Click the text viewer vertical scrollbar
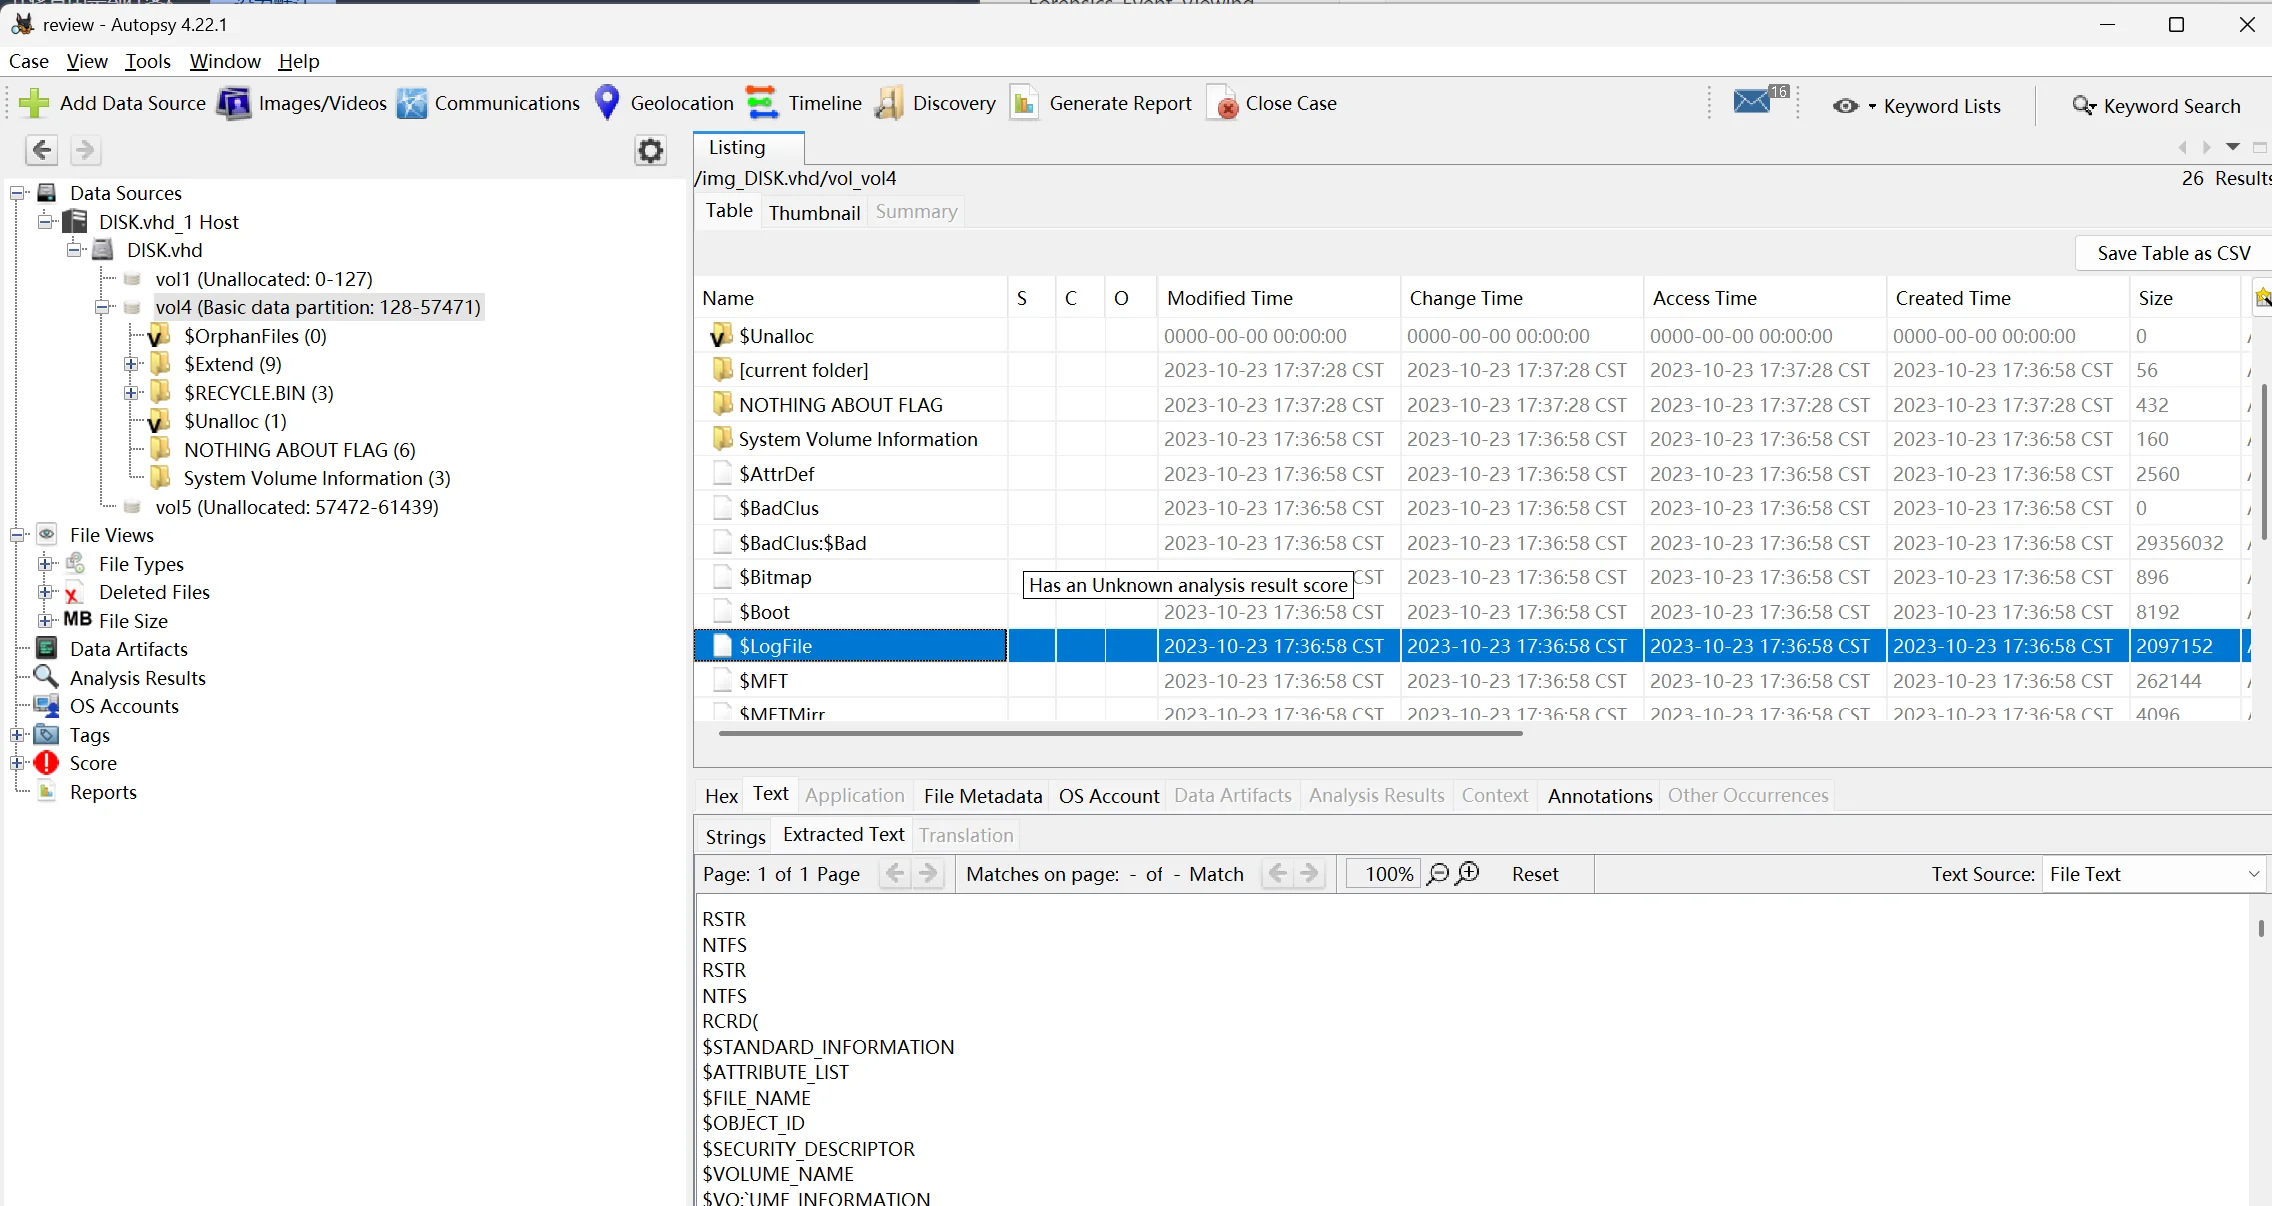 2260,928
